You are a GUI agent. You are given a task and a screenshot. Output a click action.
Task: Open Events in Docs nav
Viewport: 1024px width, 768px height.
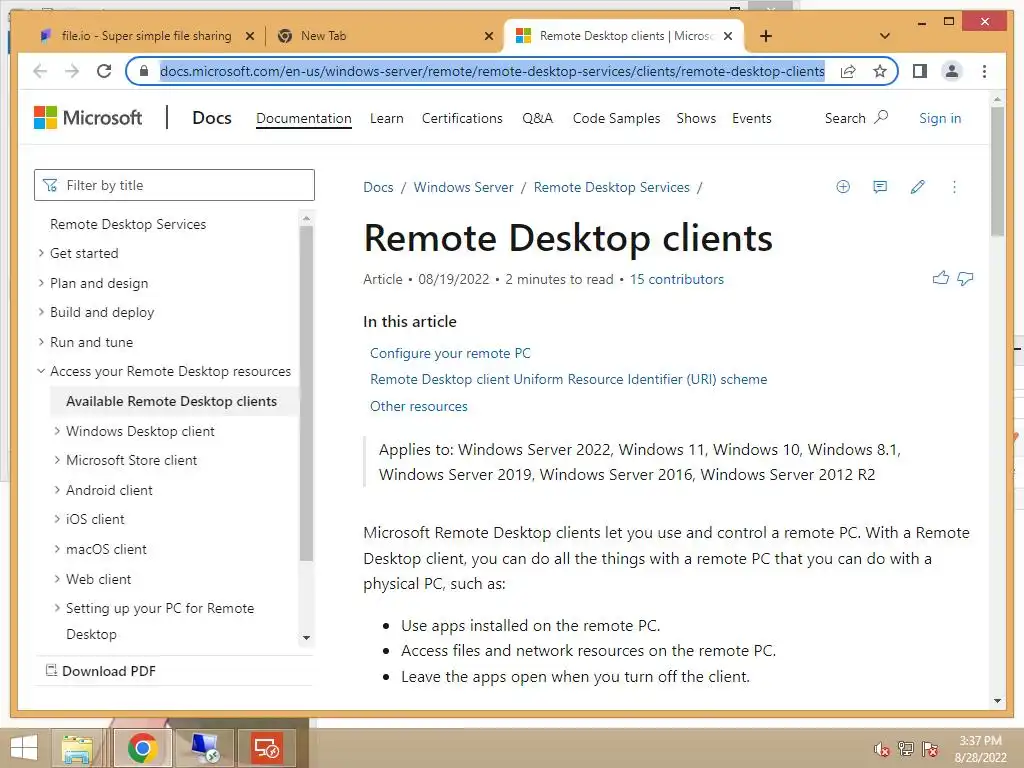point(752,118)
